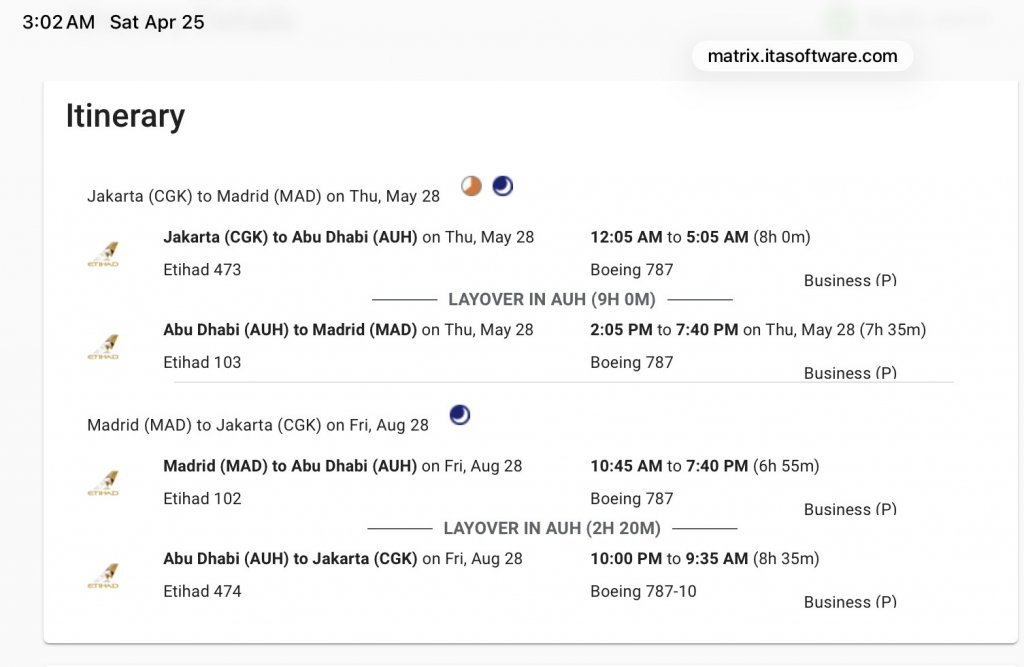Select the Itinerary heading
The image size is (1024, 667).
pyautogui.click(x=125, y=116)
